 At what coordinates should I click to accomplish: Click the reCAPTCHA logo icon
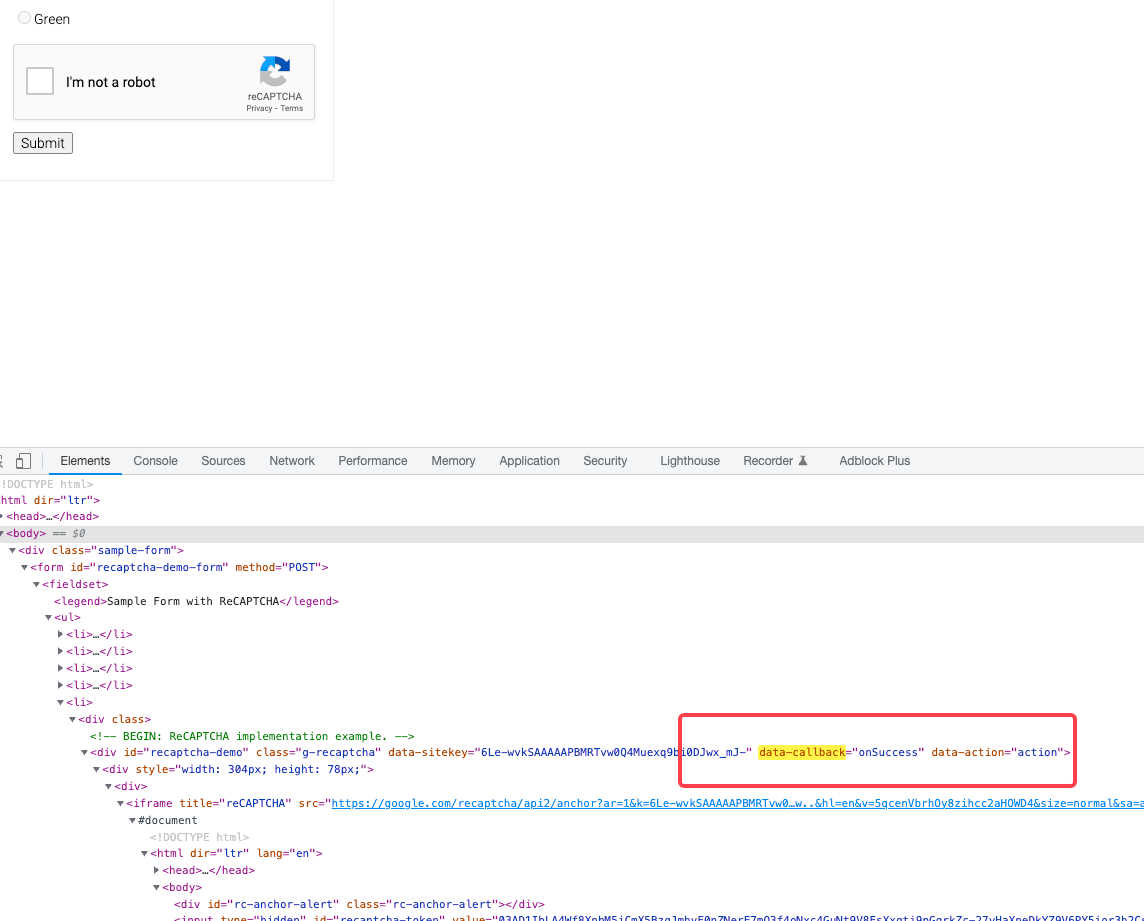tap(274, 73)
